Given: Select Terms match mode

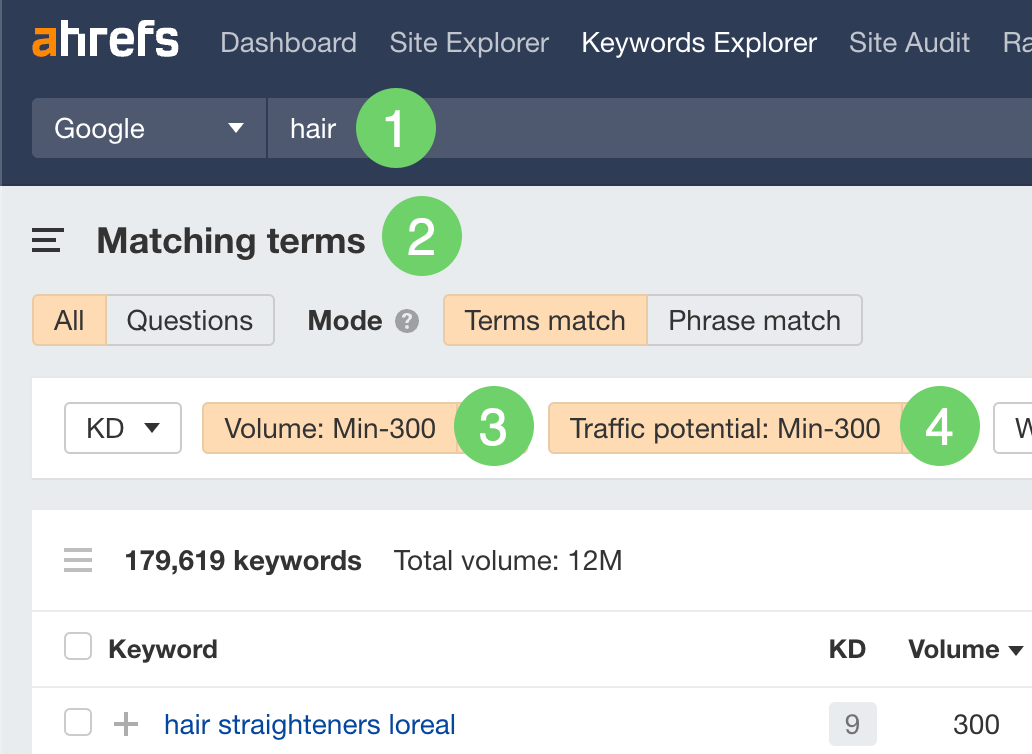Looking at the screenshot, I should (544, 320).
